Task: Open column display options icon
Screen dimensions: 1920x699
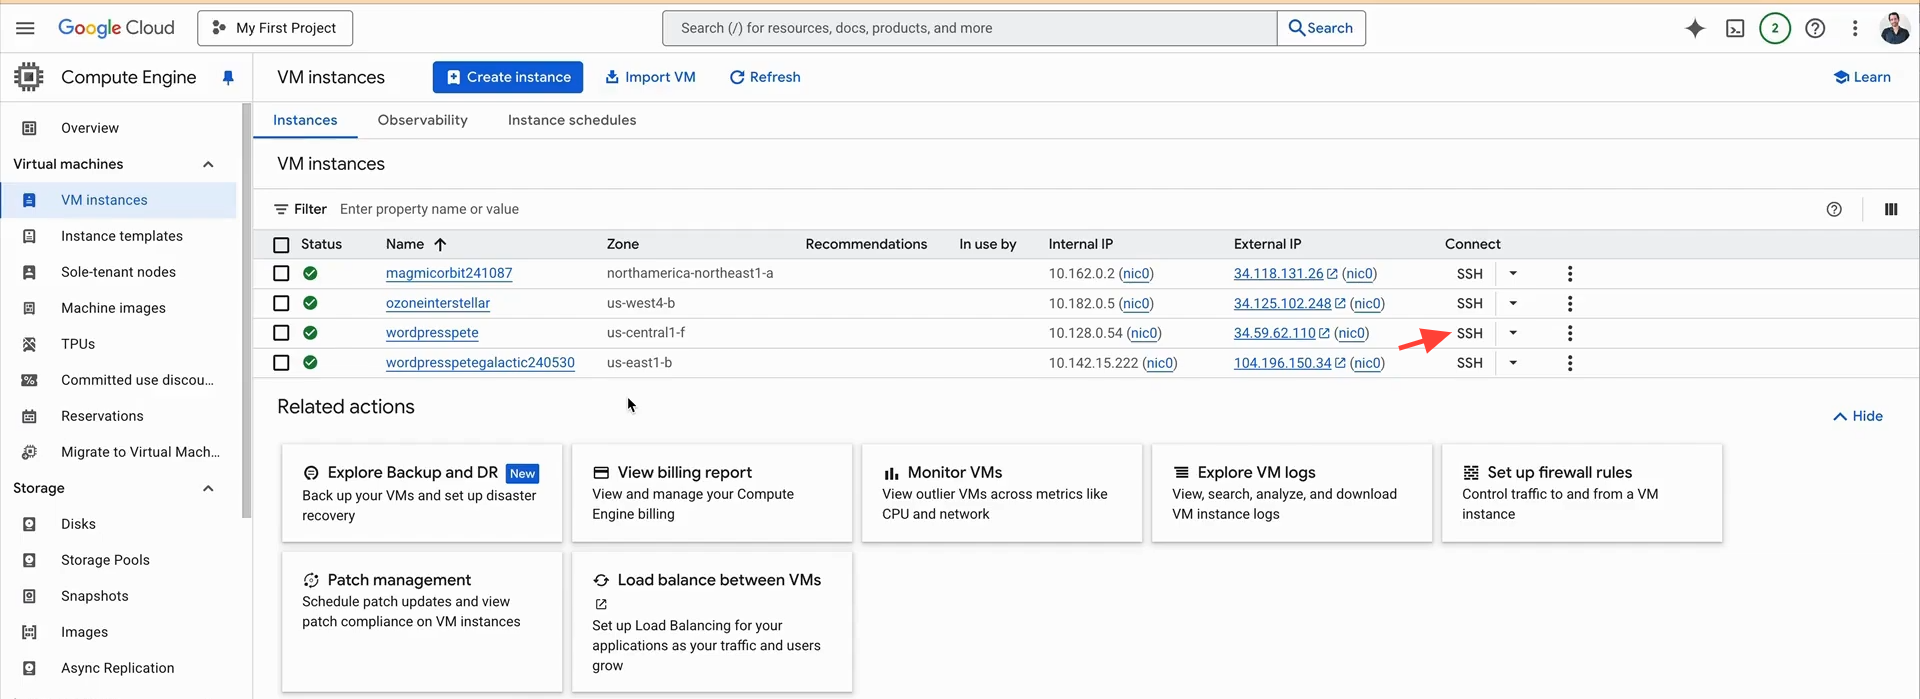Action: [1891, 209]
